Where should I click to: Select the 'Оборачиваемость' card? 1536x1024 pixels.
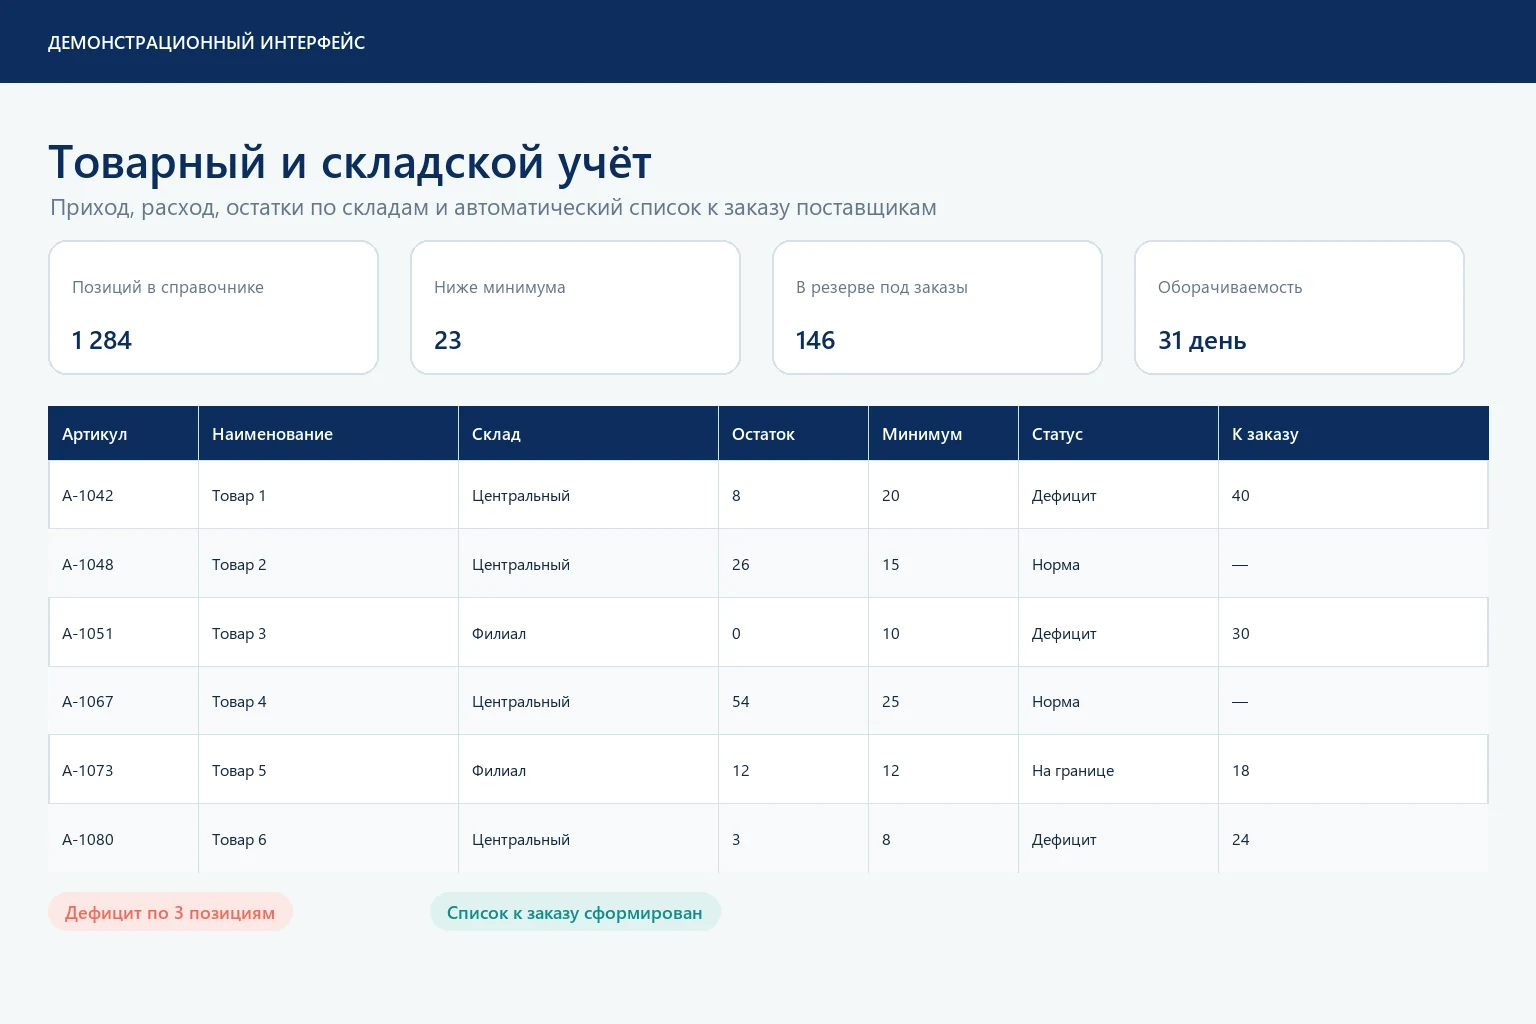click(x=1299, y=307)
